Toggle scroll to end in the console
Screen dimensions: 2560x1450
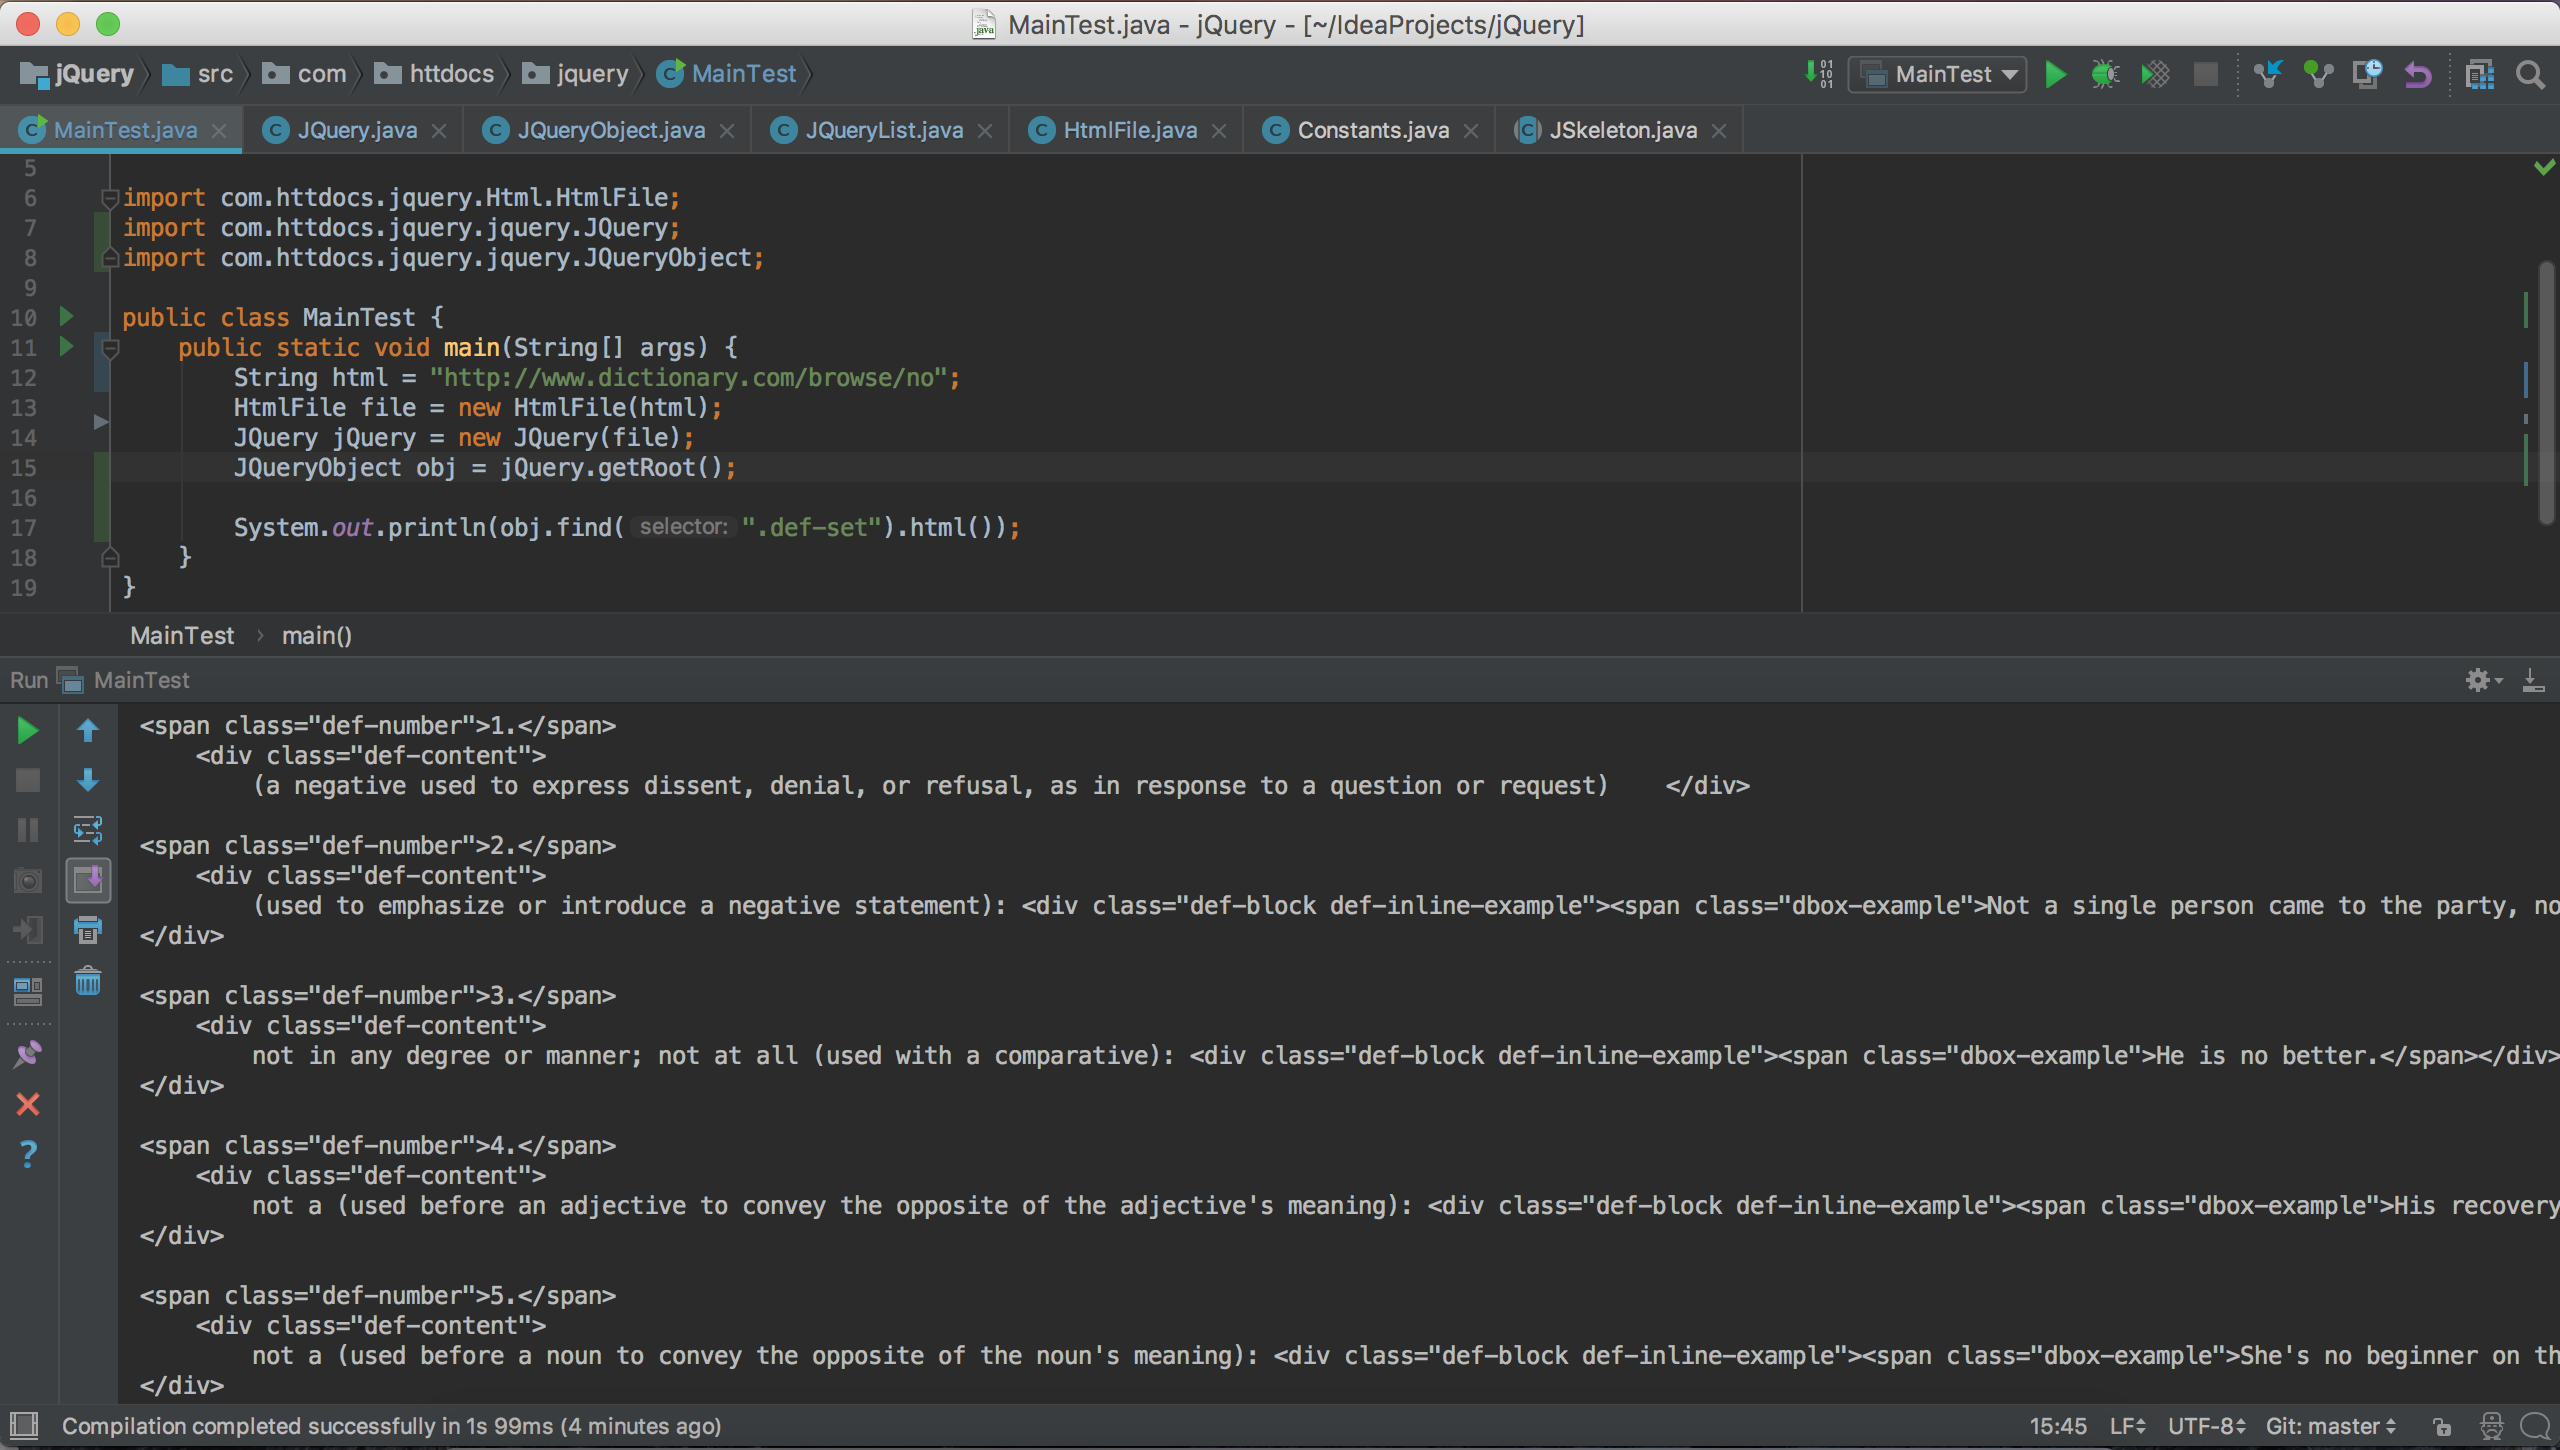(88, 880)
